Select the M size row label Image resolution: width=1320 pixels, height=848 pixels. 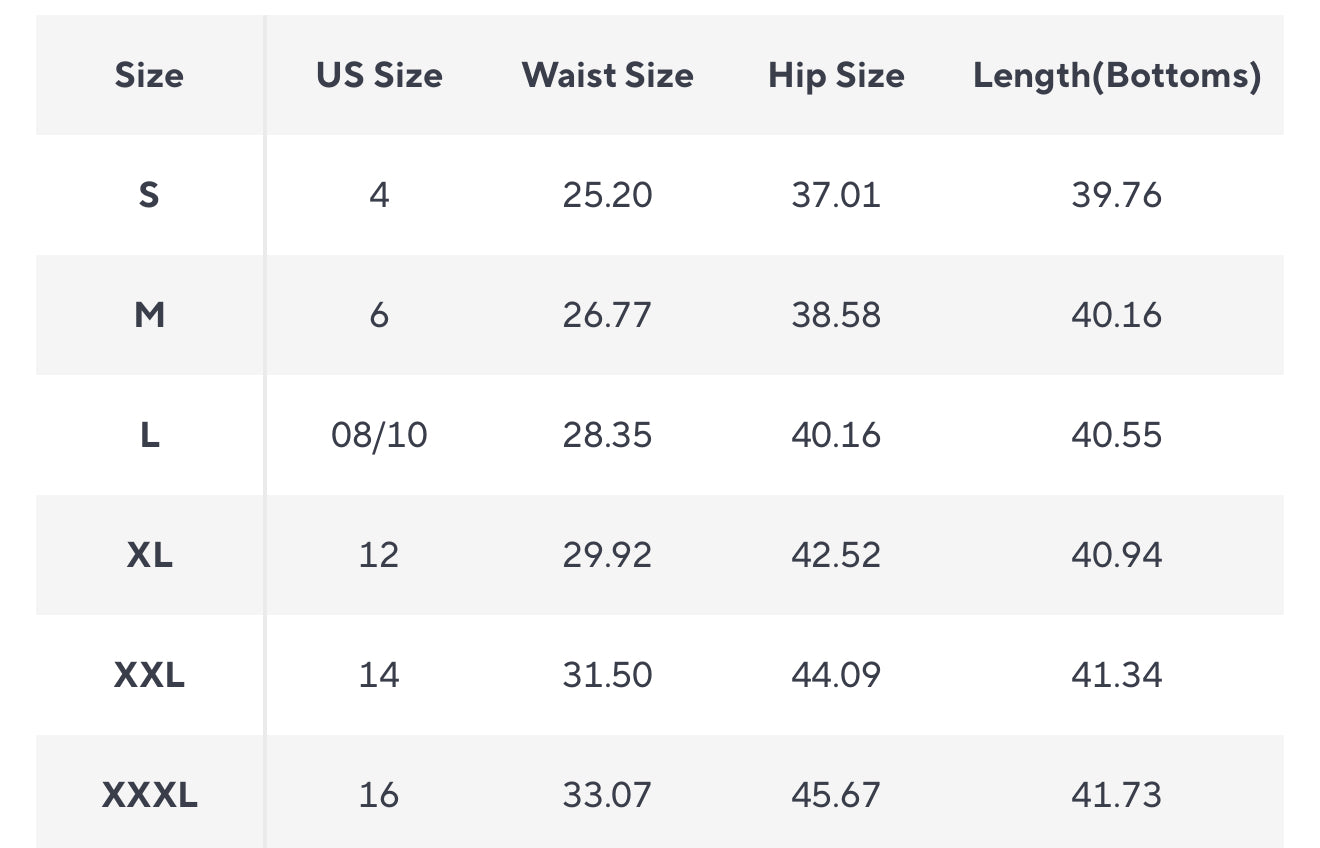click(x=149, y=315)
